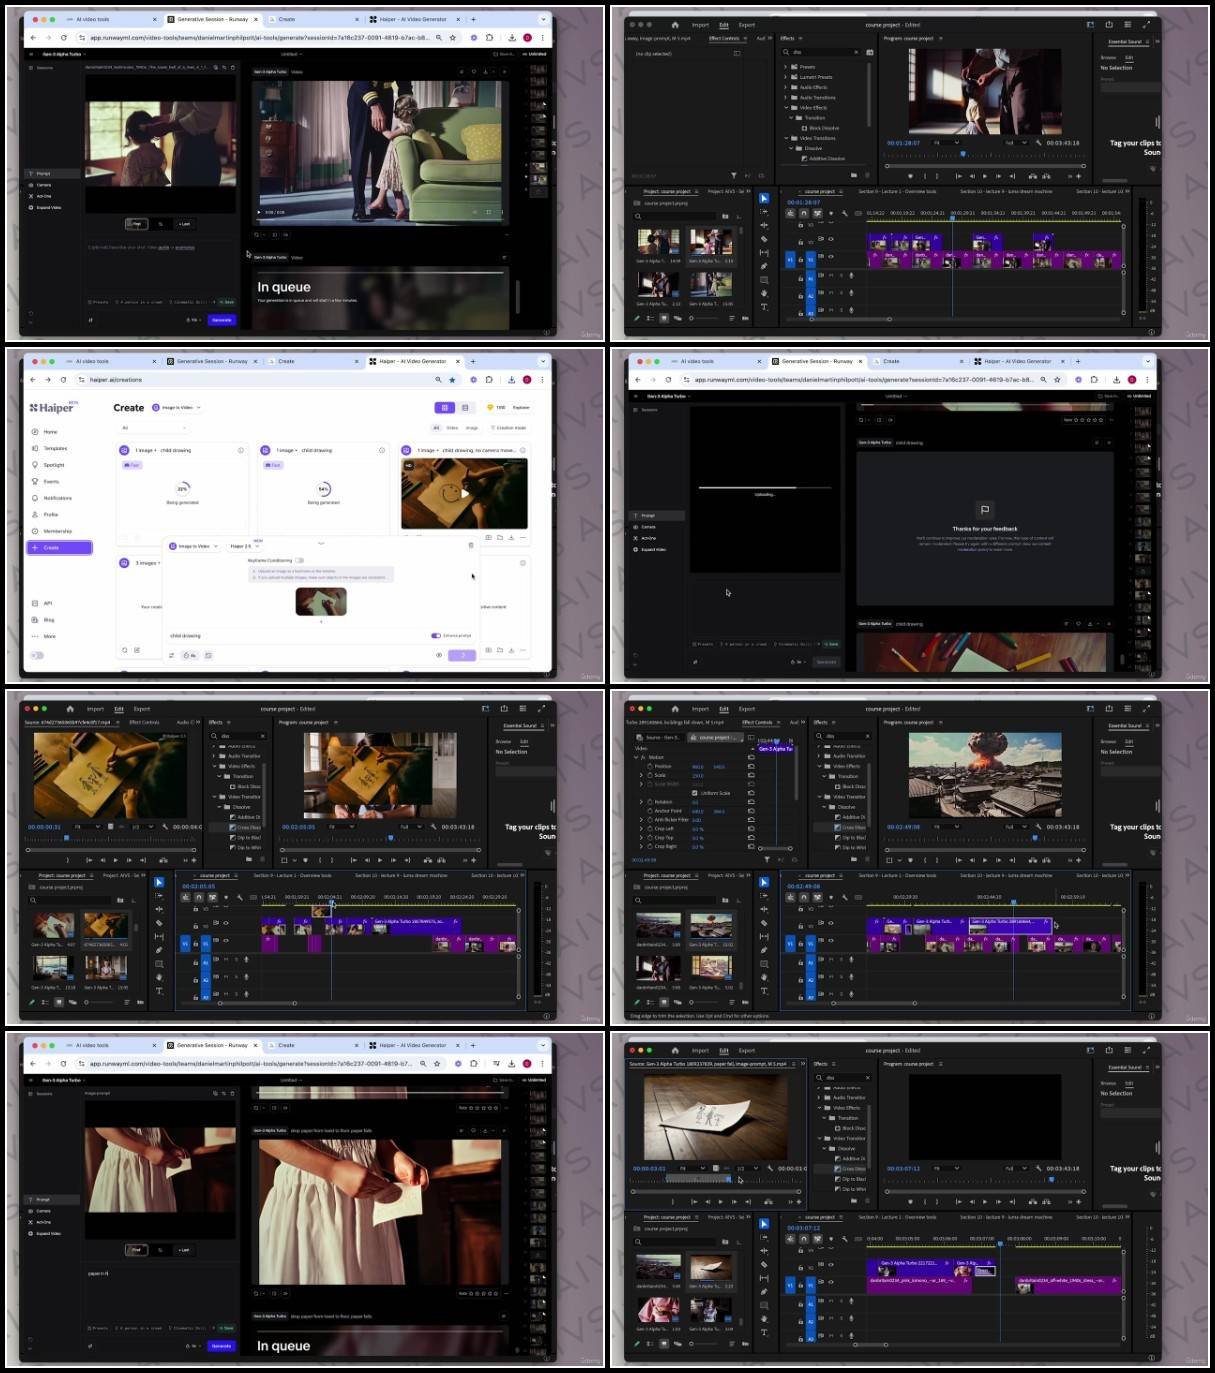Switch to grid view on Haiper's Create page
Viewport: 1215px width, 1373px height.
pos(445,408)
